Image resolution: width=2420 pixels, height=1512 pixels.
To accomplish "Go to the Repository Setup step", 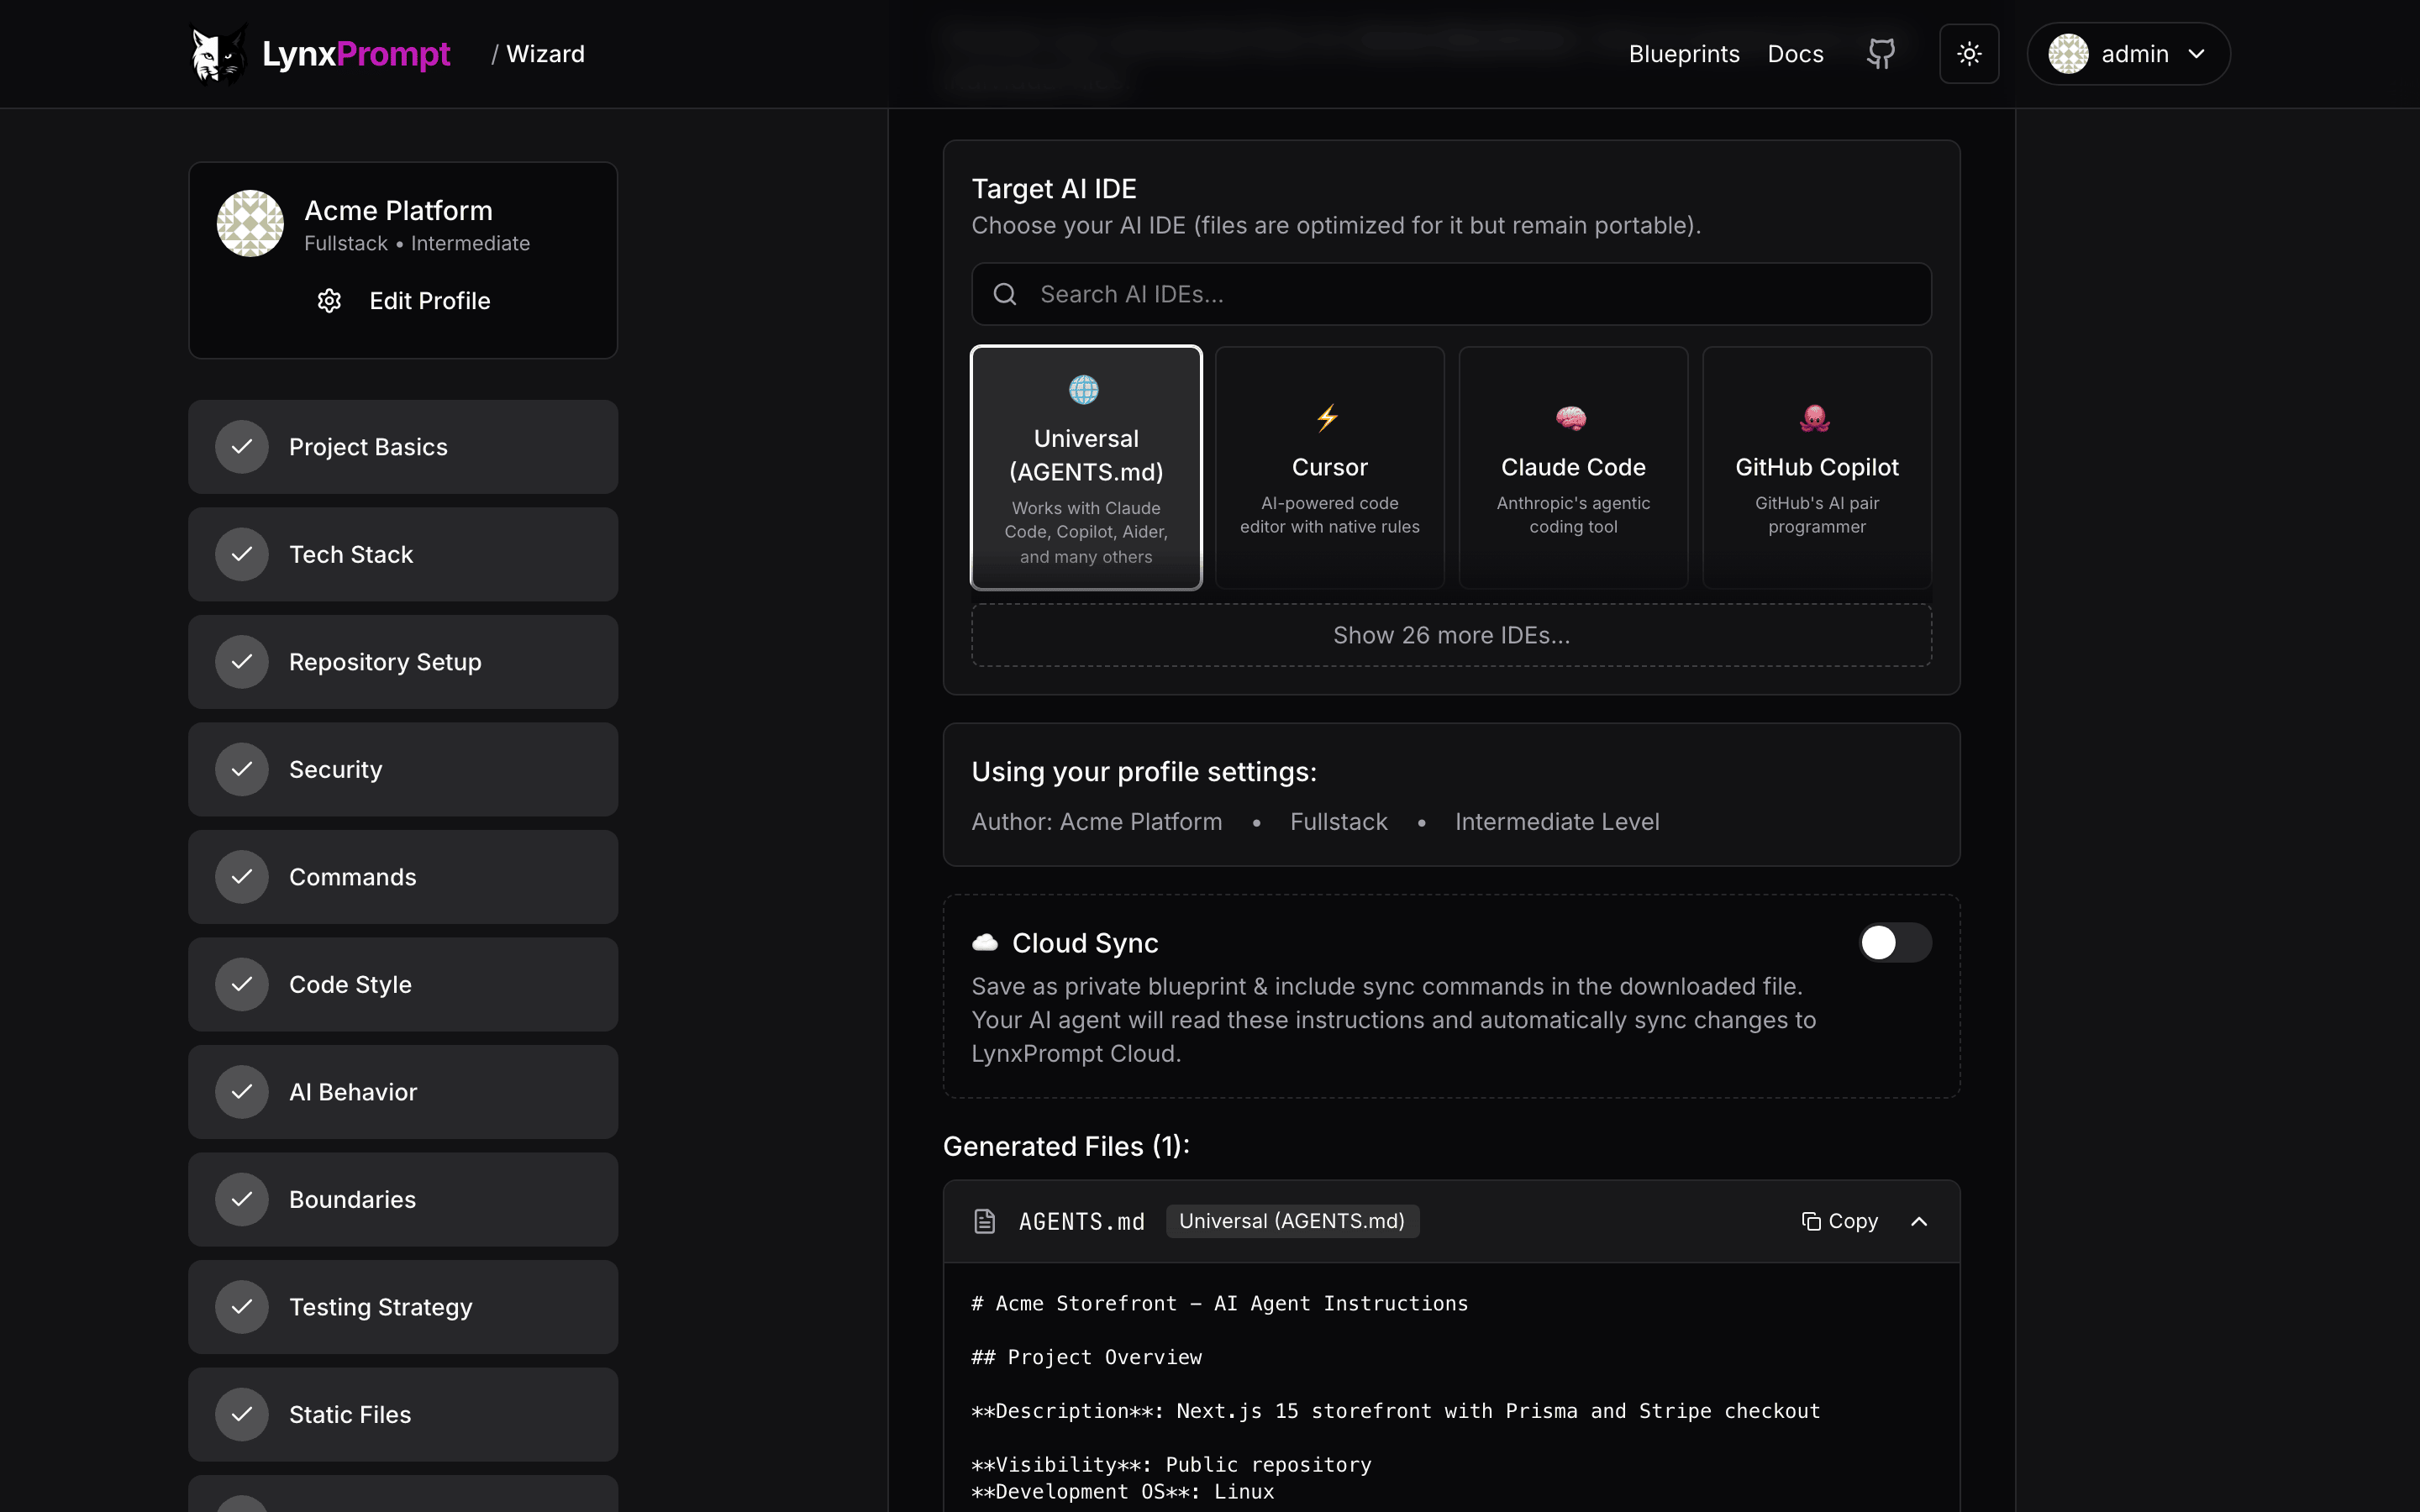I will tap(403, 662).
